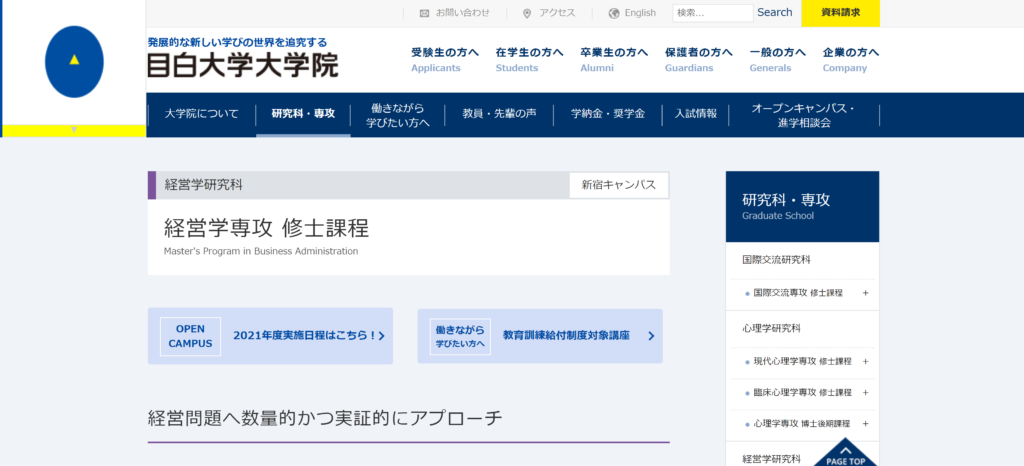Select 学納金・奨学金 in the navigation bar
Screen dimensions: 1024x466
(x=607, y=114)
